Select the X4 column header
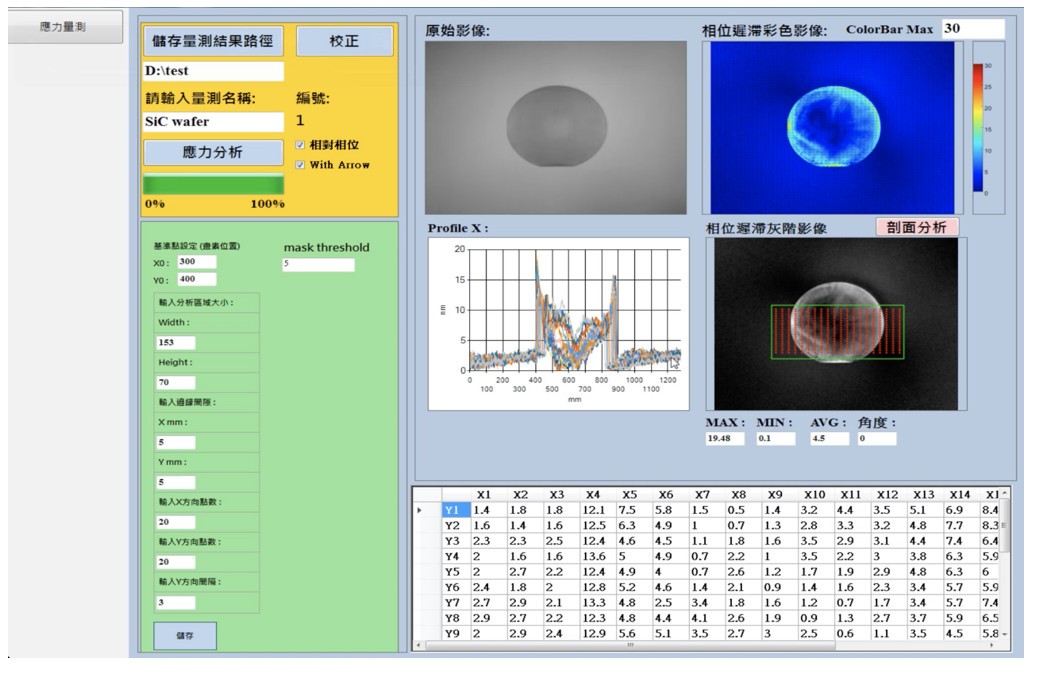1058x682 pixels. [x=593, y=495]
